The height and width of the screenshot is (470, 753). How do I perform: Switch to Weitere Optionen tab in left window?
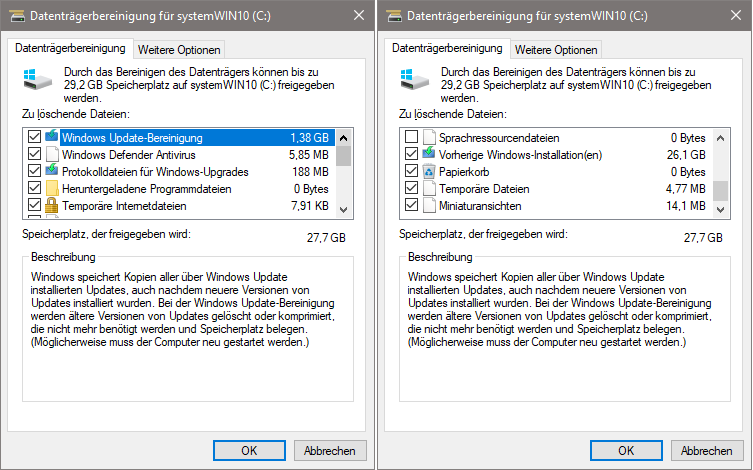179,50
